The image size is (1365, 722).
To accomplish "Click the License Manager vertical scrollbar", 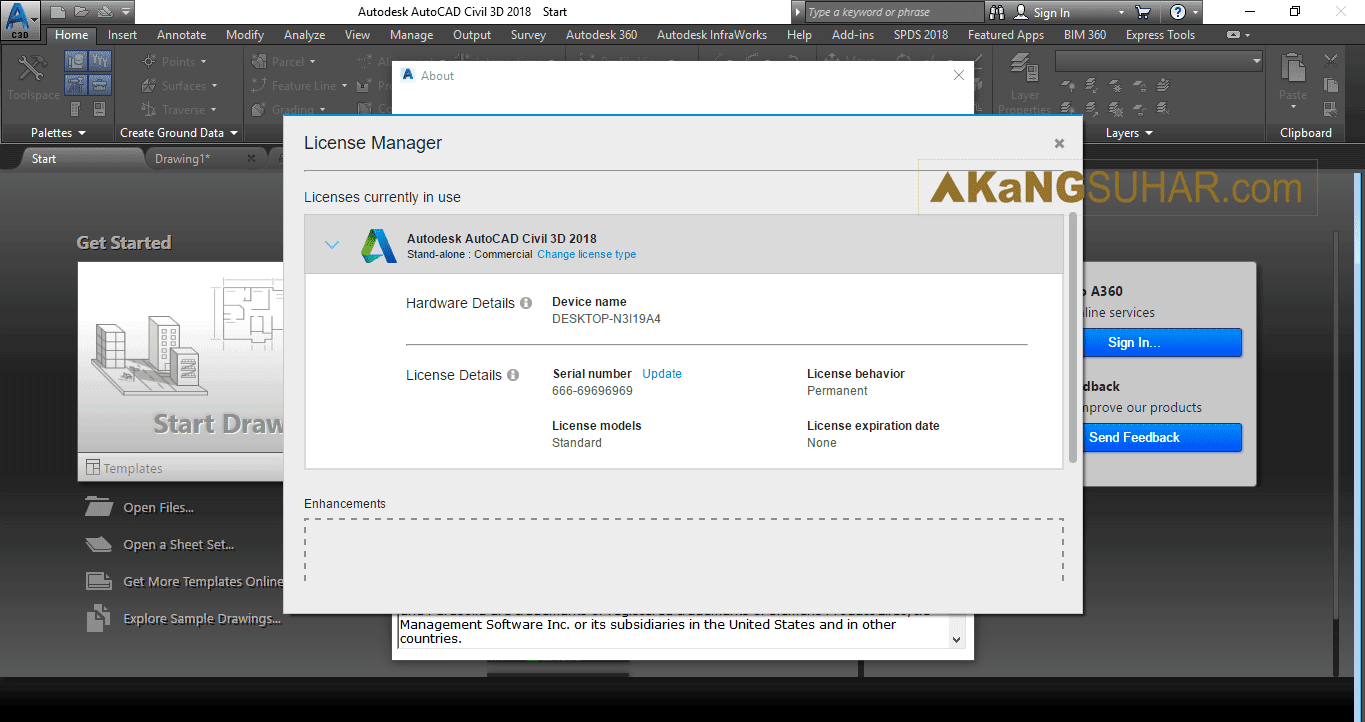I will (x=1074, y=335).
